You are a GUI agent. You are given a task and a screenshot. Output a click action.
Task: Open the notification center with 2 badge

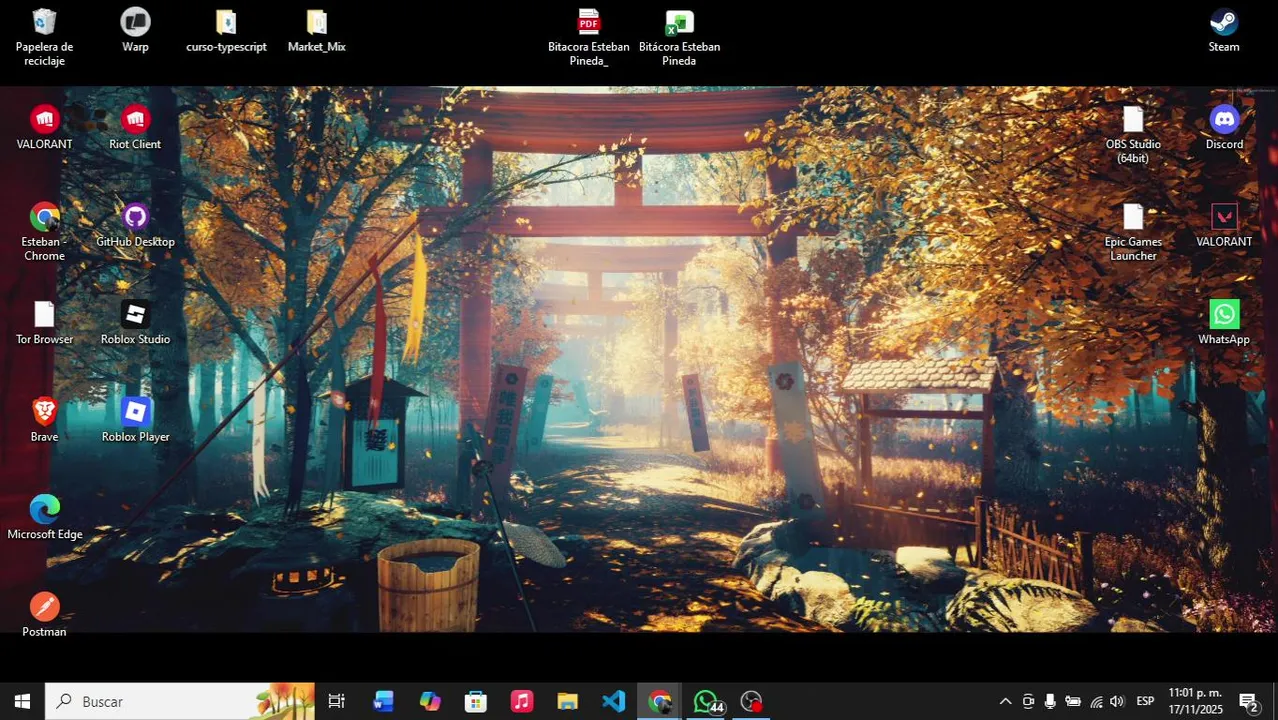point(1249,701)
